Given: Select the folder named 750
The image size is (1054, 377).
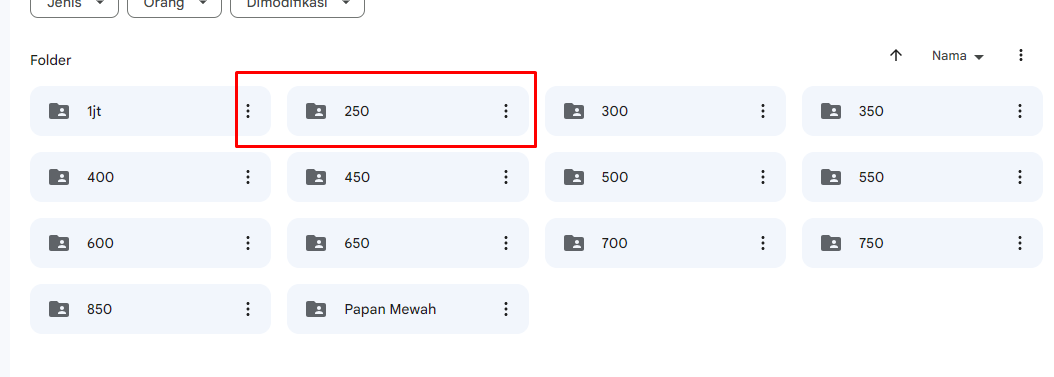Looking at the screenshot, I should [x=922, y=243].
